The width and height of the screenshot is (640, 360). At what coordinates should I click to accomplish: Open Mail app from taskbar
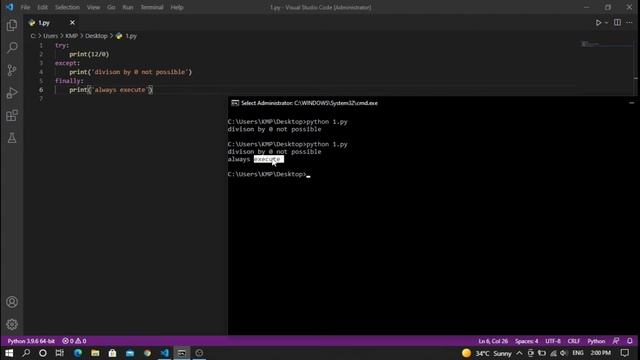point(130,353)
